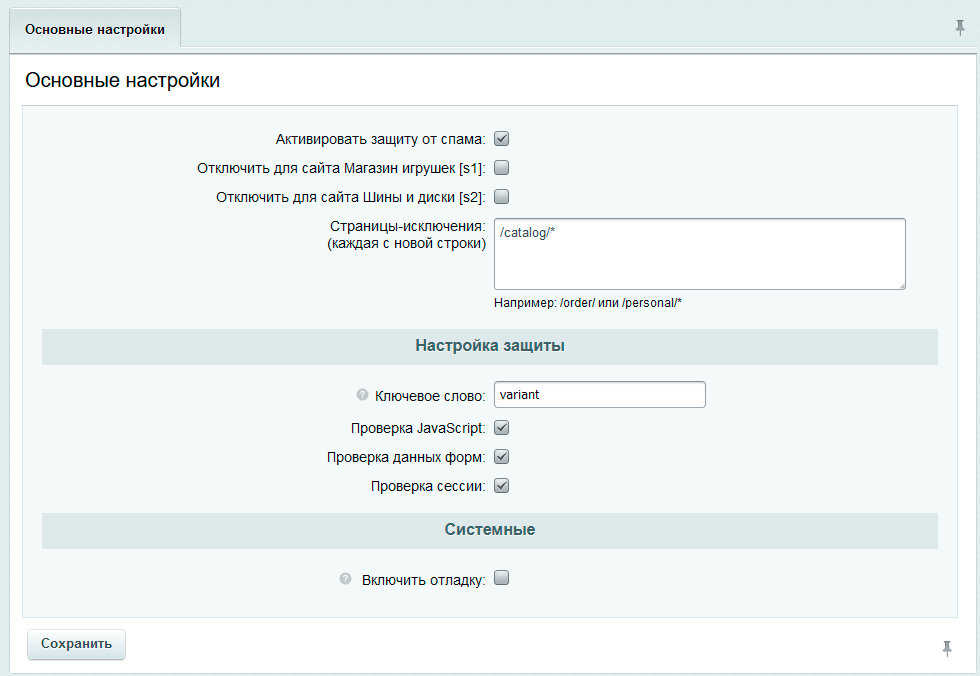Enable the Включить отладку checkbox
Screen dimensions: 980x676
501,577
